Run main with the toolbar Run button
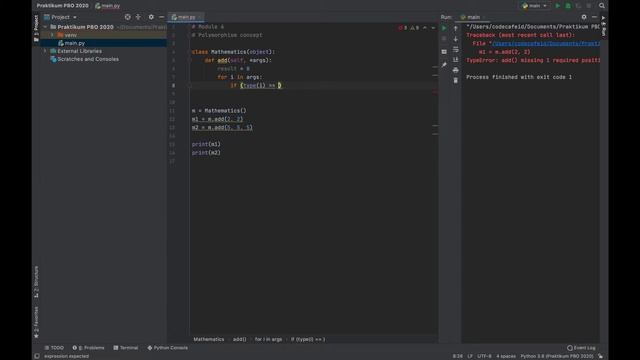 (558, 6)
